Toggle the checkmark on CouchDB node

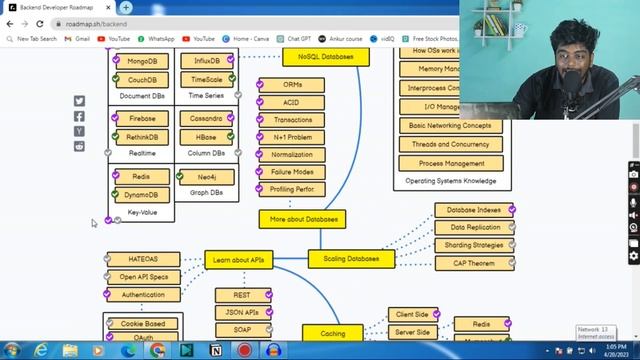(x=116, y=78)
